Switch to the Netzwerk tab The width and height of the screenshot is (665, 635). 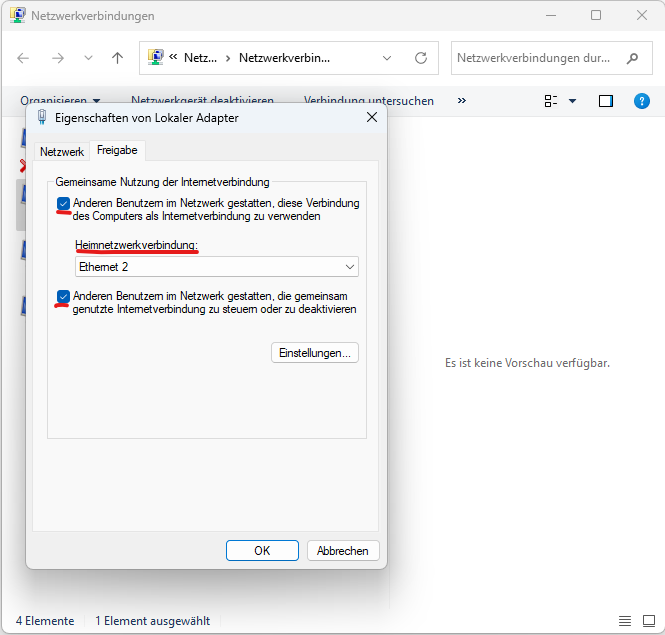61,152
